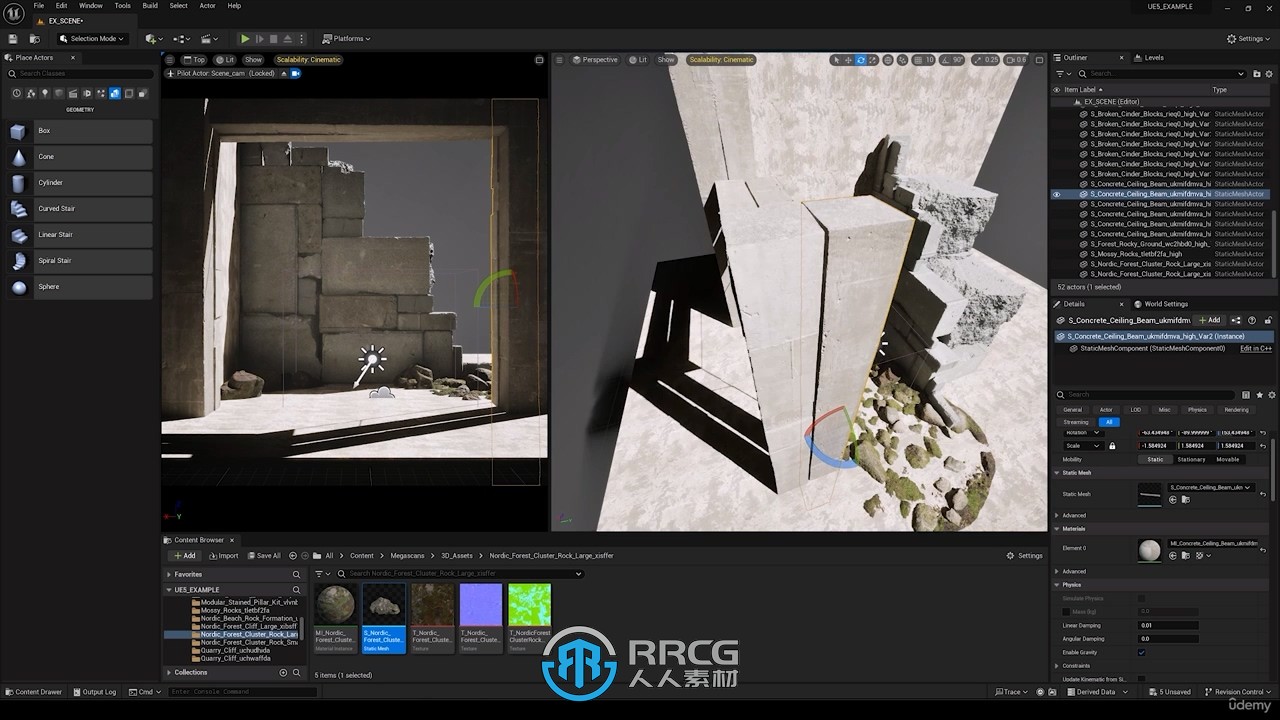Select the Shapes category cube icon

point(59,93)
